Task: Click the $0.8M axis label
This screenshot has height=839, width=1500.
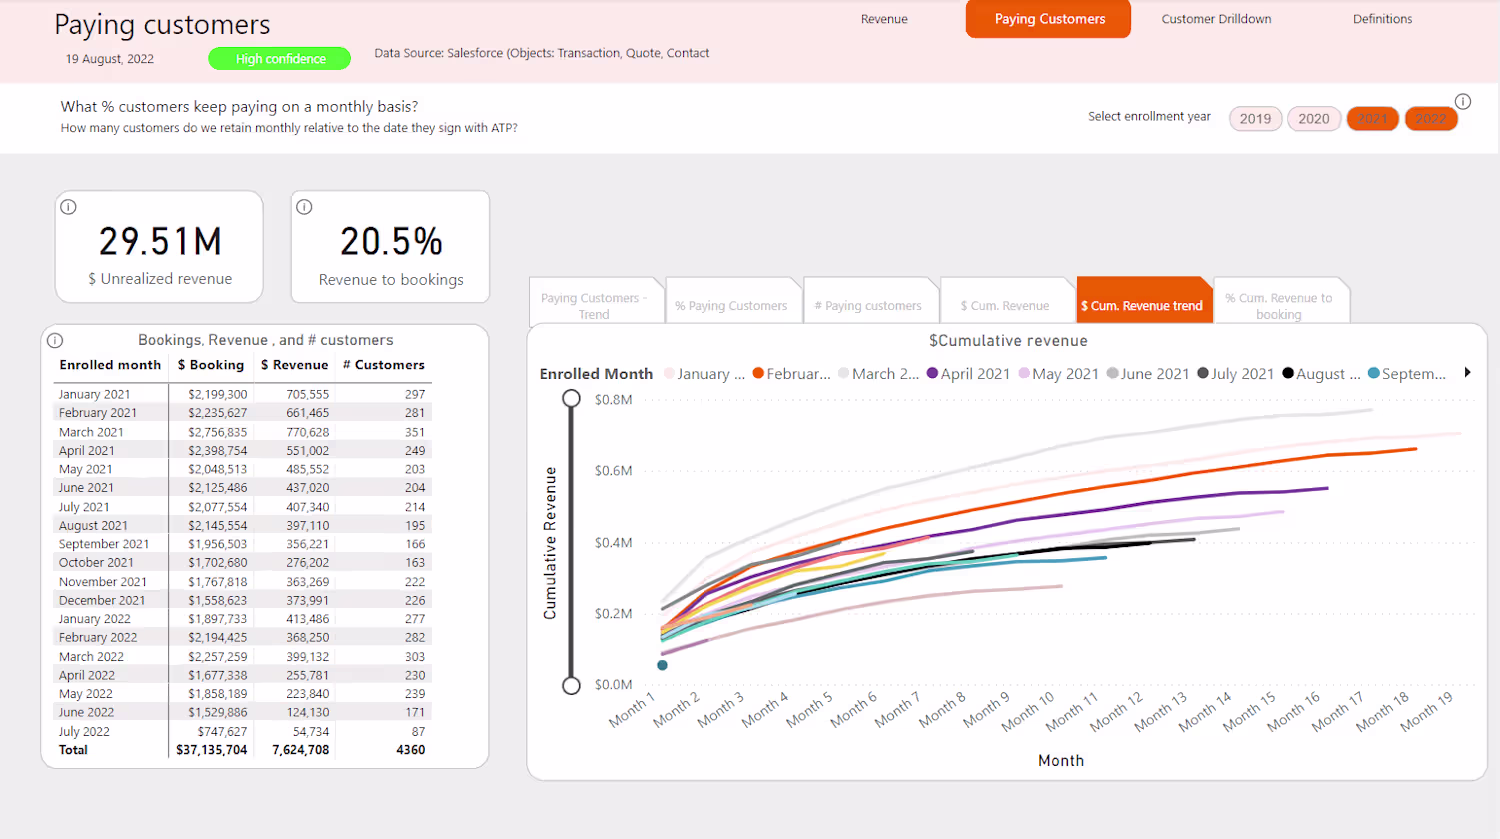Action: pos(613,400)
